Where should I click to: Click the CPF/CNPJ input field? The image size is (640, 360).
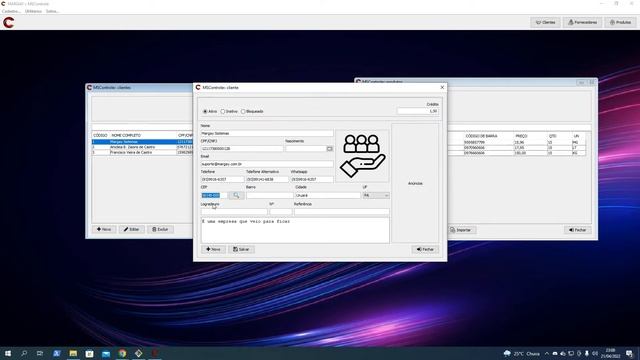tap(242, 149)
